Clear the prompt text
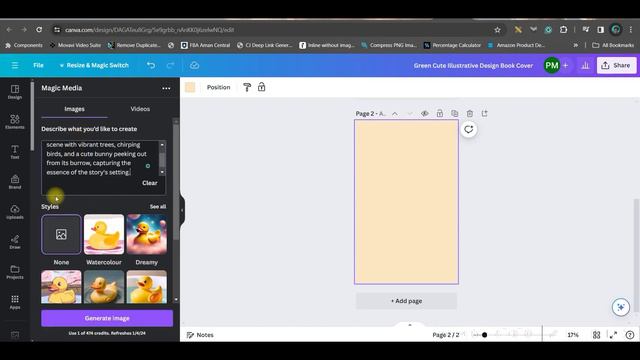The height and width of the screenshot is (360, 640). 150,183
